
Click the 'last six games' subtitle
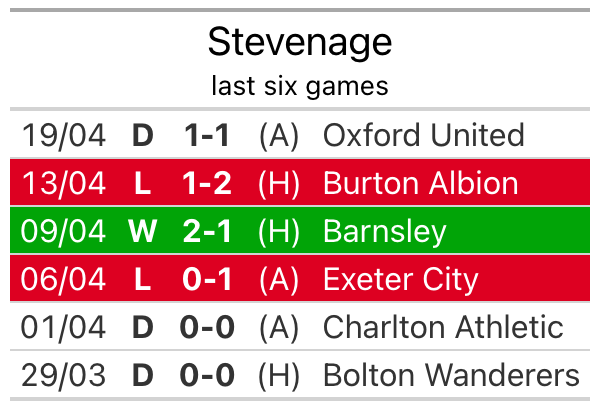click(300, 86)
